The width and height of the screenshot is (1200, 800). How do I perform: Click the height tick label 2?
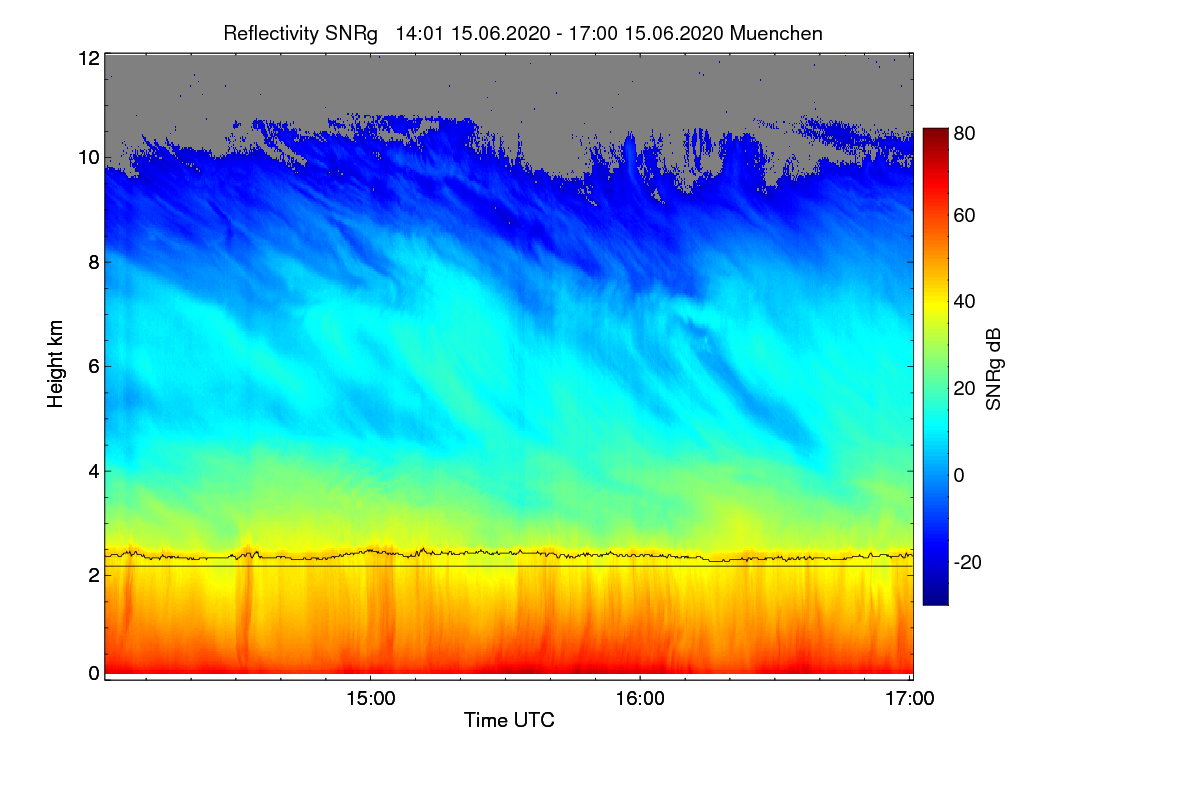(94, 575)
